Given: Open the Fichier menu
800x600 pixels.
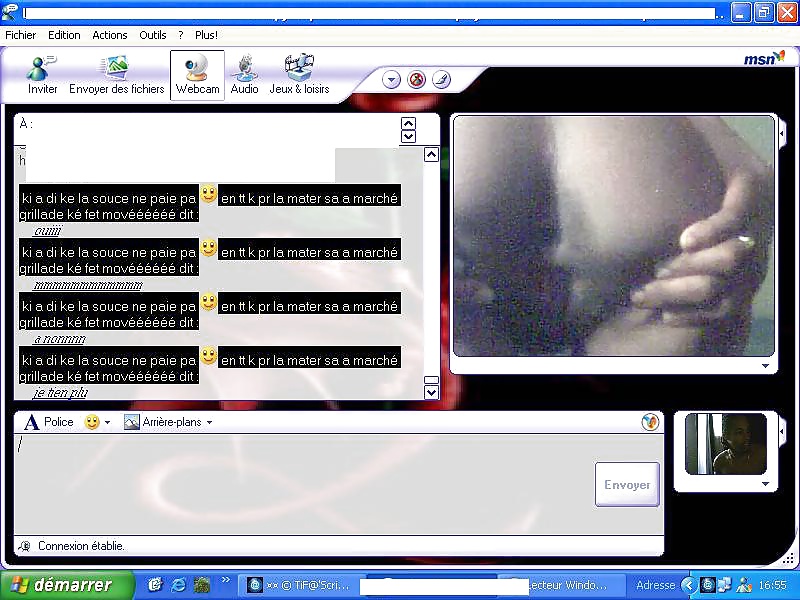Looking at the screenshot, I should tap(20, 35).
